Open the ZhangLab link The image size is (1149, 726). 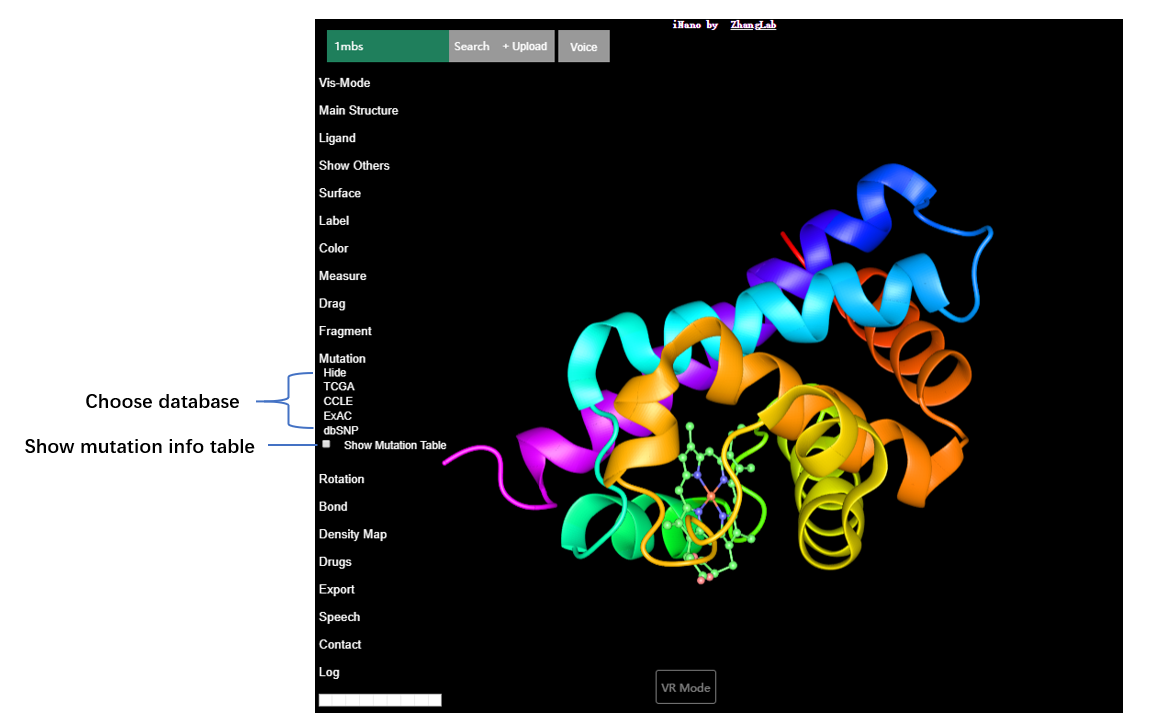pyautogui.click(x=753, y=25)
